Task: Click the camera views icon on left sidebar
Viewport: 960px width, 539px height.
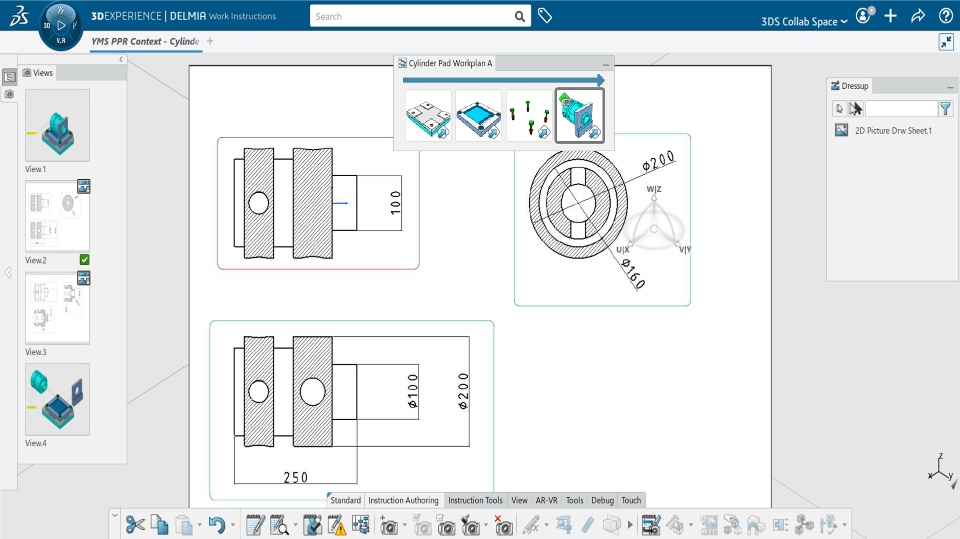Action: pos(9,94)
